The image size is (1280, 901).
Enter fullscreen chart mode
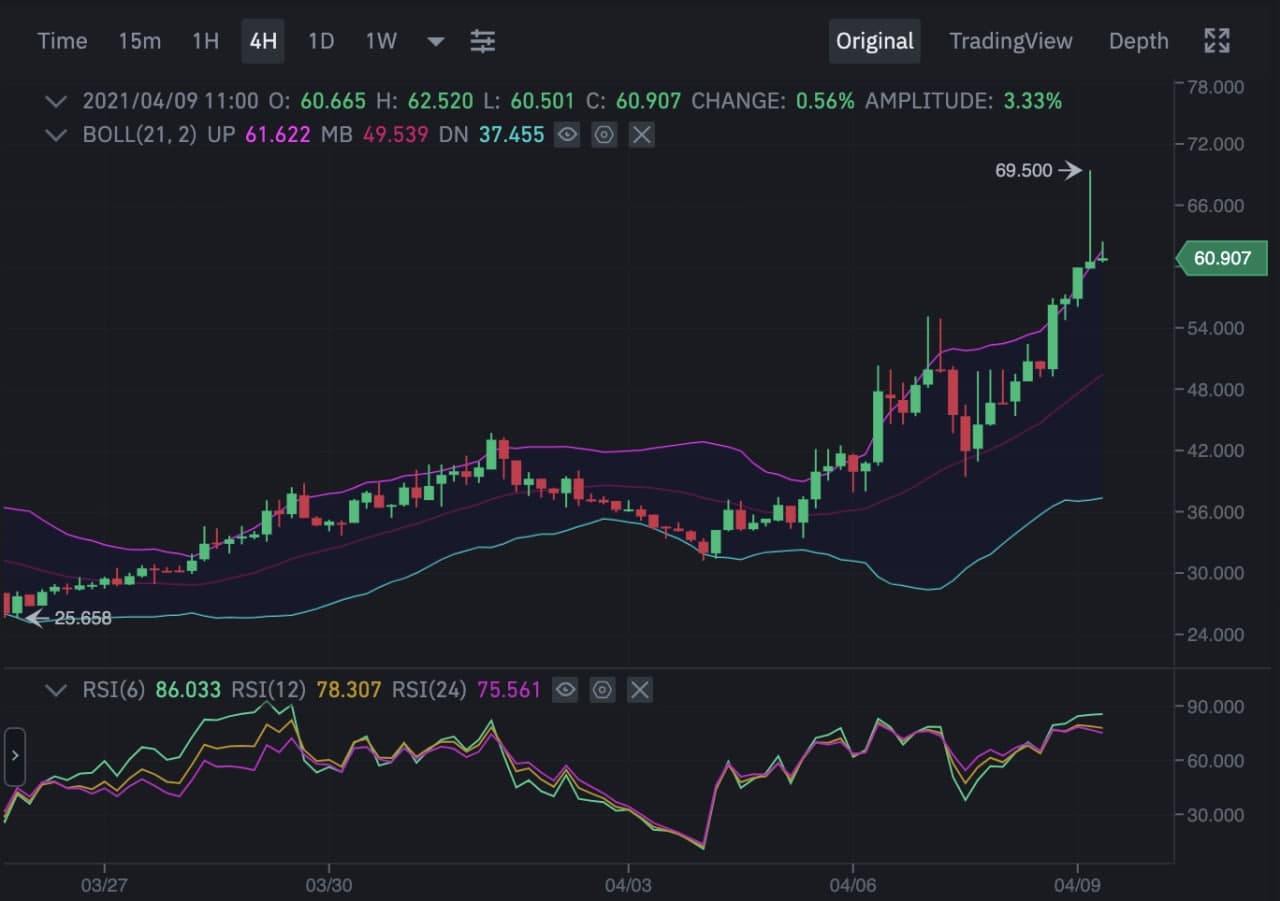click(1216, 41)
